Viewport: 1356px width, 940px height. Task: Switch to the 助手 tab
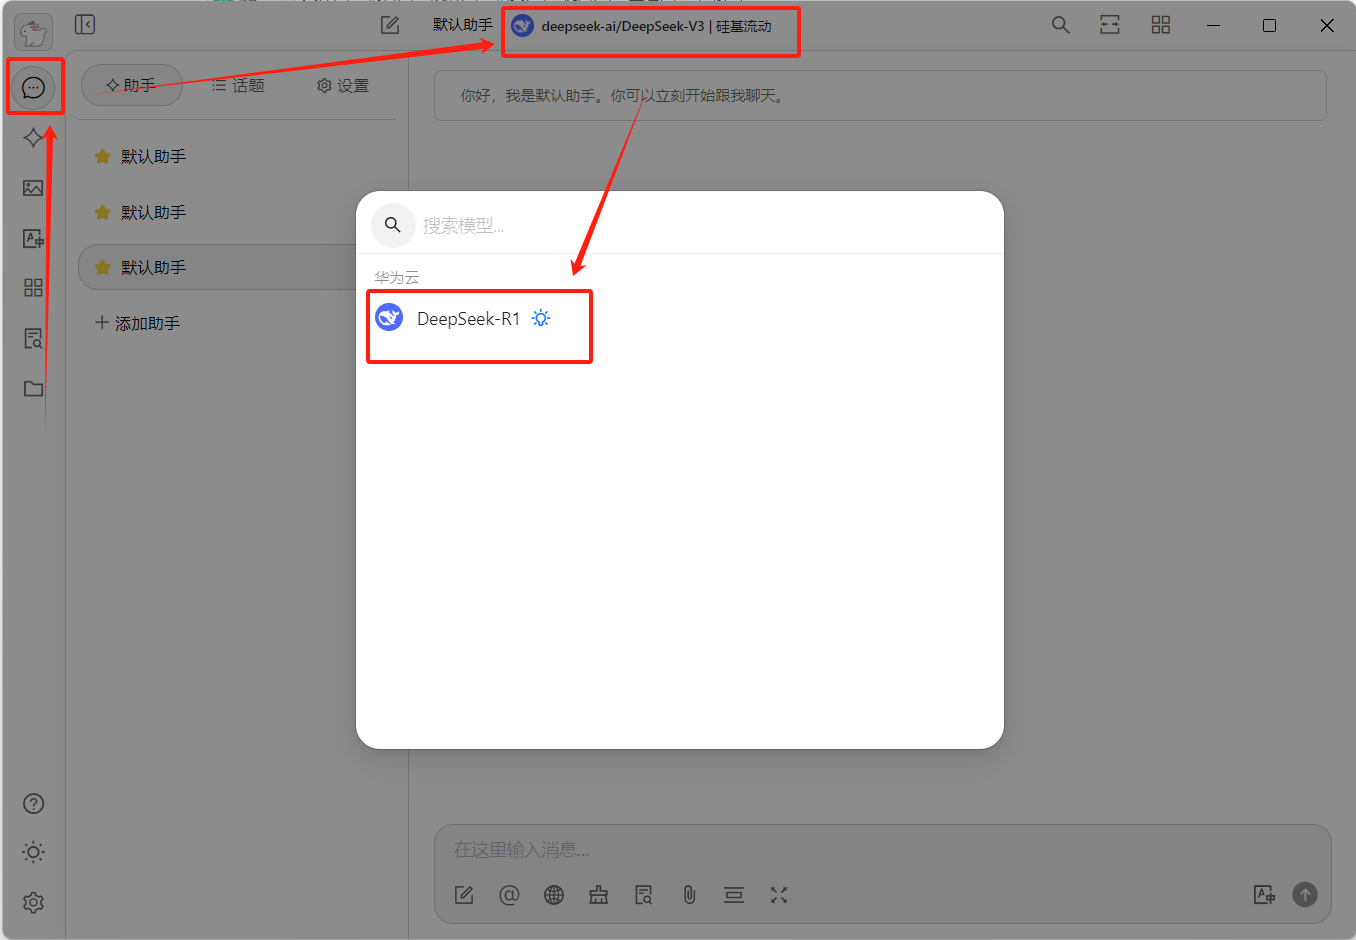[x=131, y=86]
